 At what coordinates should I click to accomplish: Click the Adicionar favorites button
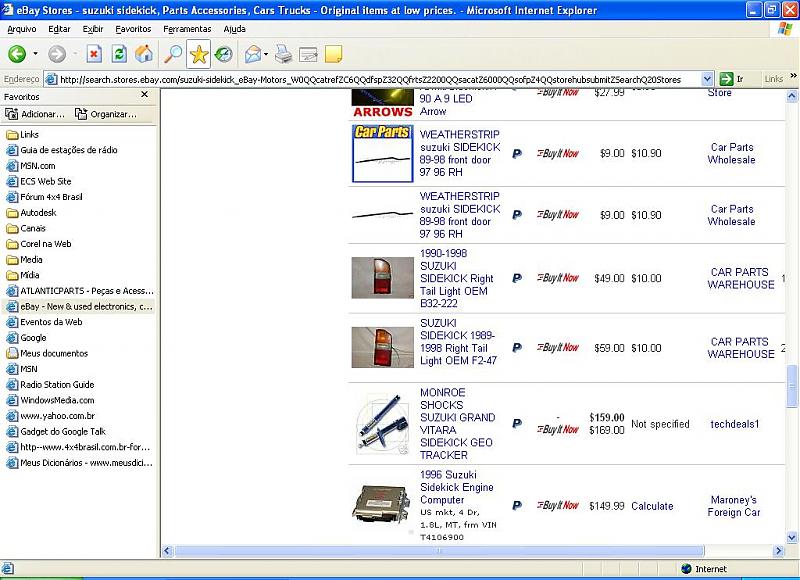36,114
